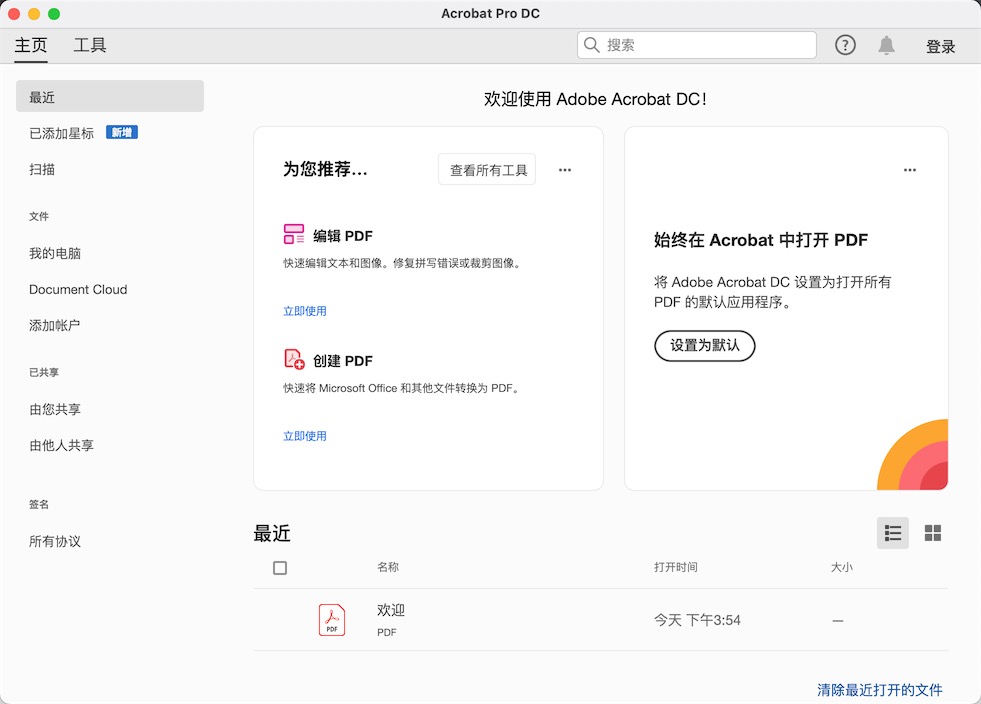Sort by the 大小 column header
The width and height of the screenshot is (981, 704).
(x=841, y=567)
